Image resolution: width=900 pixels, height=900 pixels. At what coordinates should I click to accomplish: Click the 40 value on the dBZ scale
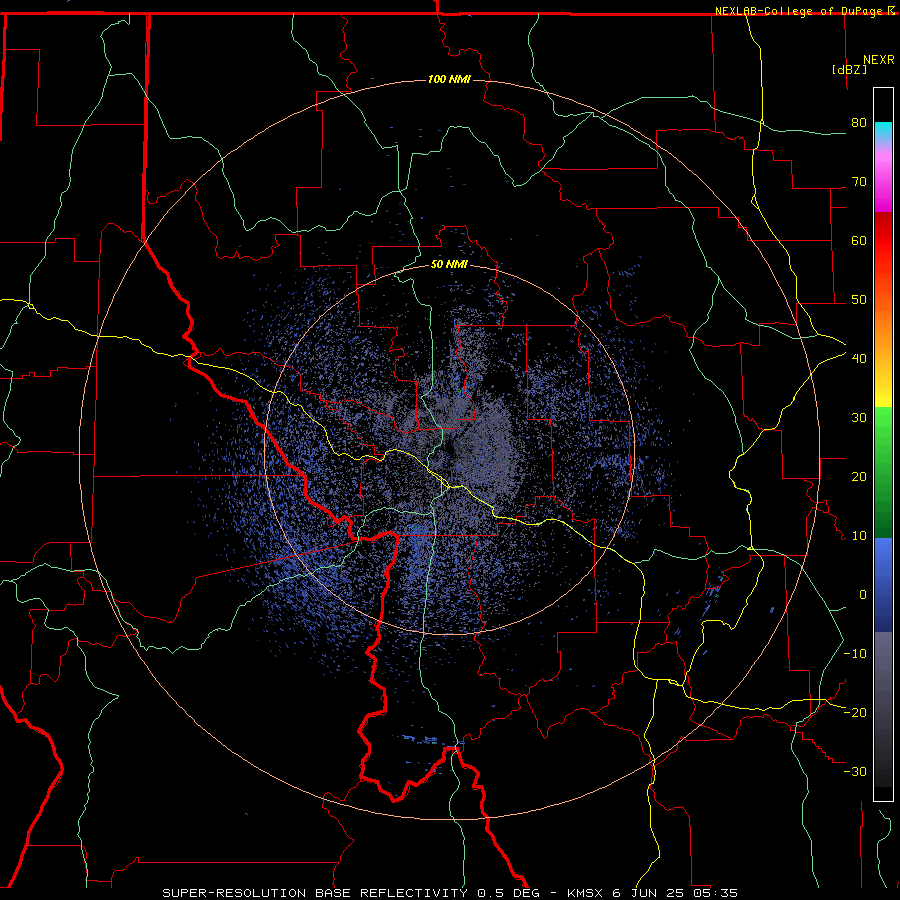(x=859, y=359)
